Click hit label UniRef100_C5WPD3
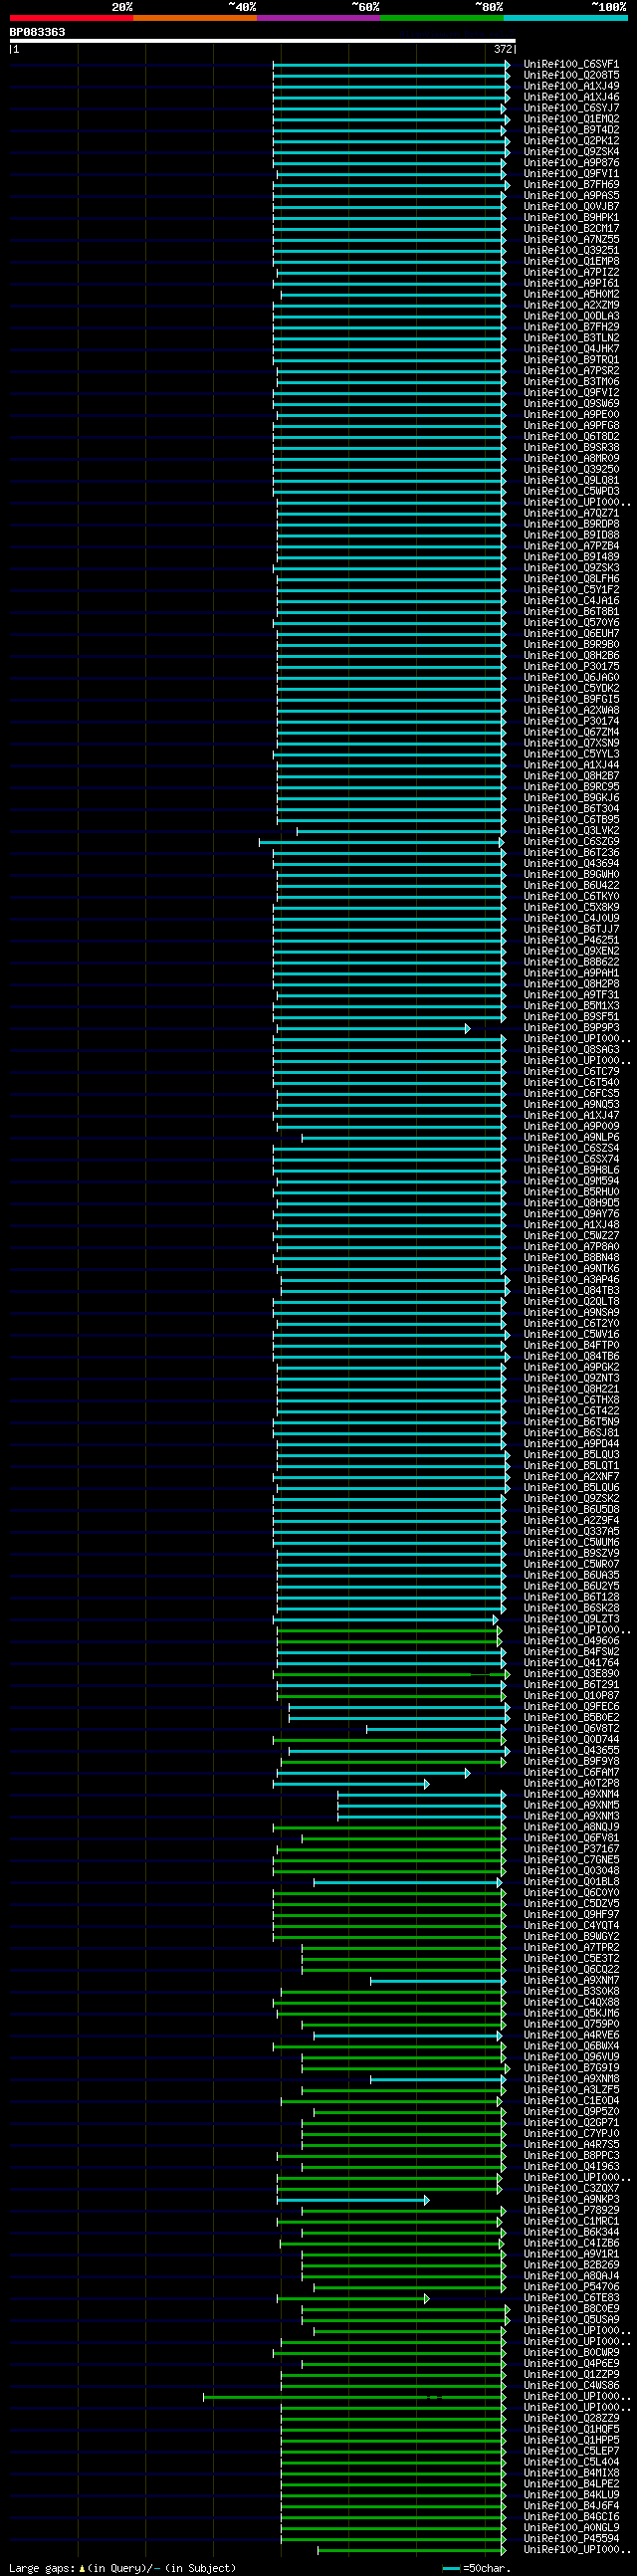Screen dimensions: 637x2576 (571, 492)
